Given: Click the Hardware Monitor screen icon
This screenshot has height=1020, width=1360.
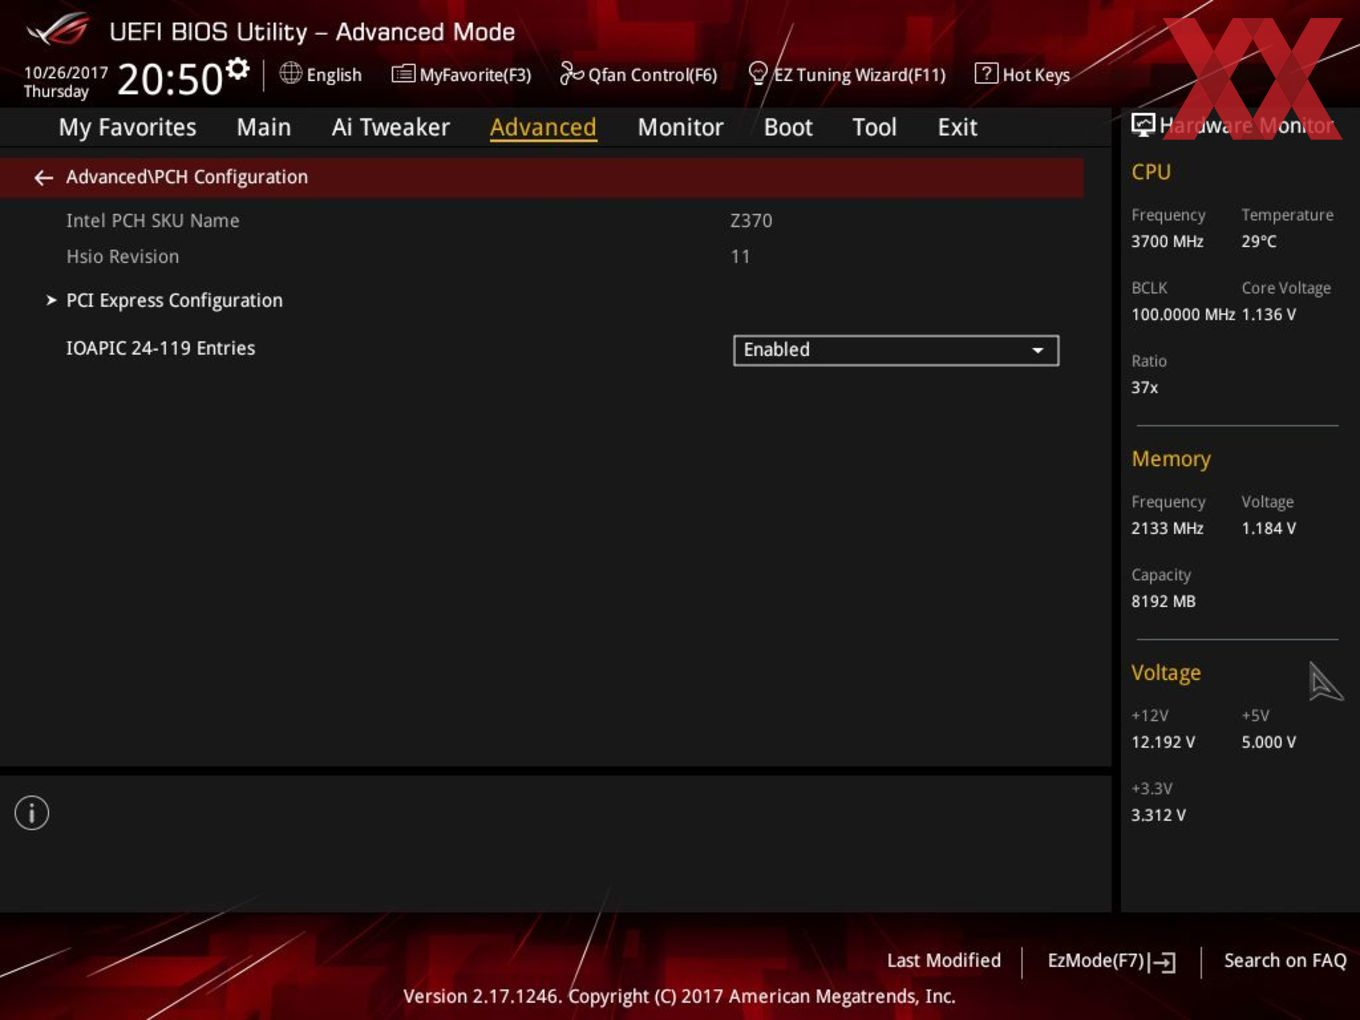Looking at the screenshot, I should pyautogui.click(x=1143, y=124).
